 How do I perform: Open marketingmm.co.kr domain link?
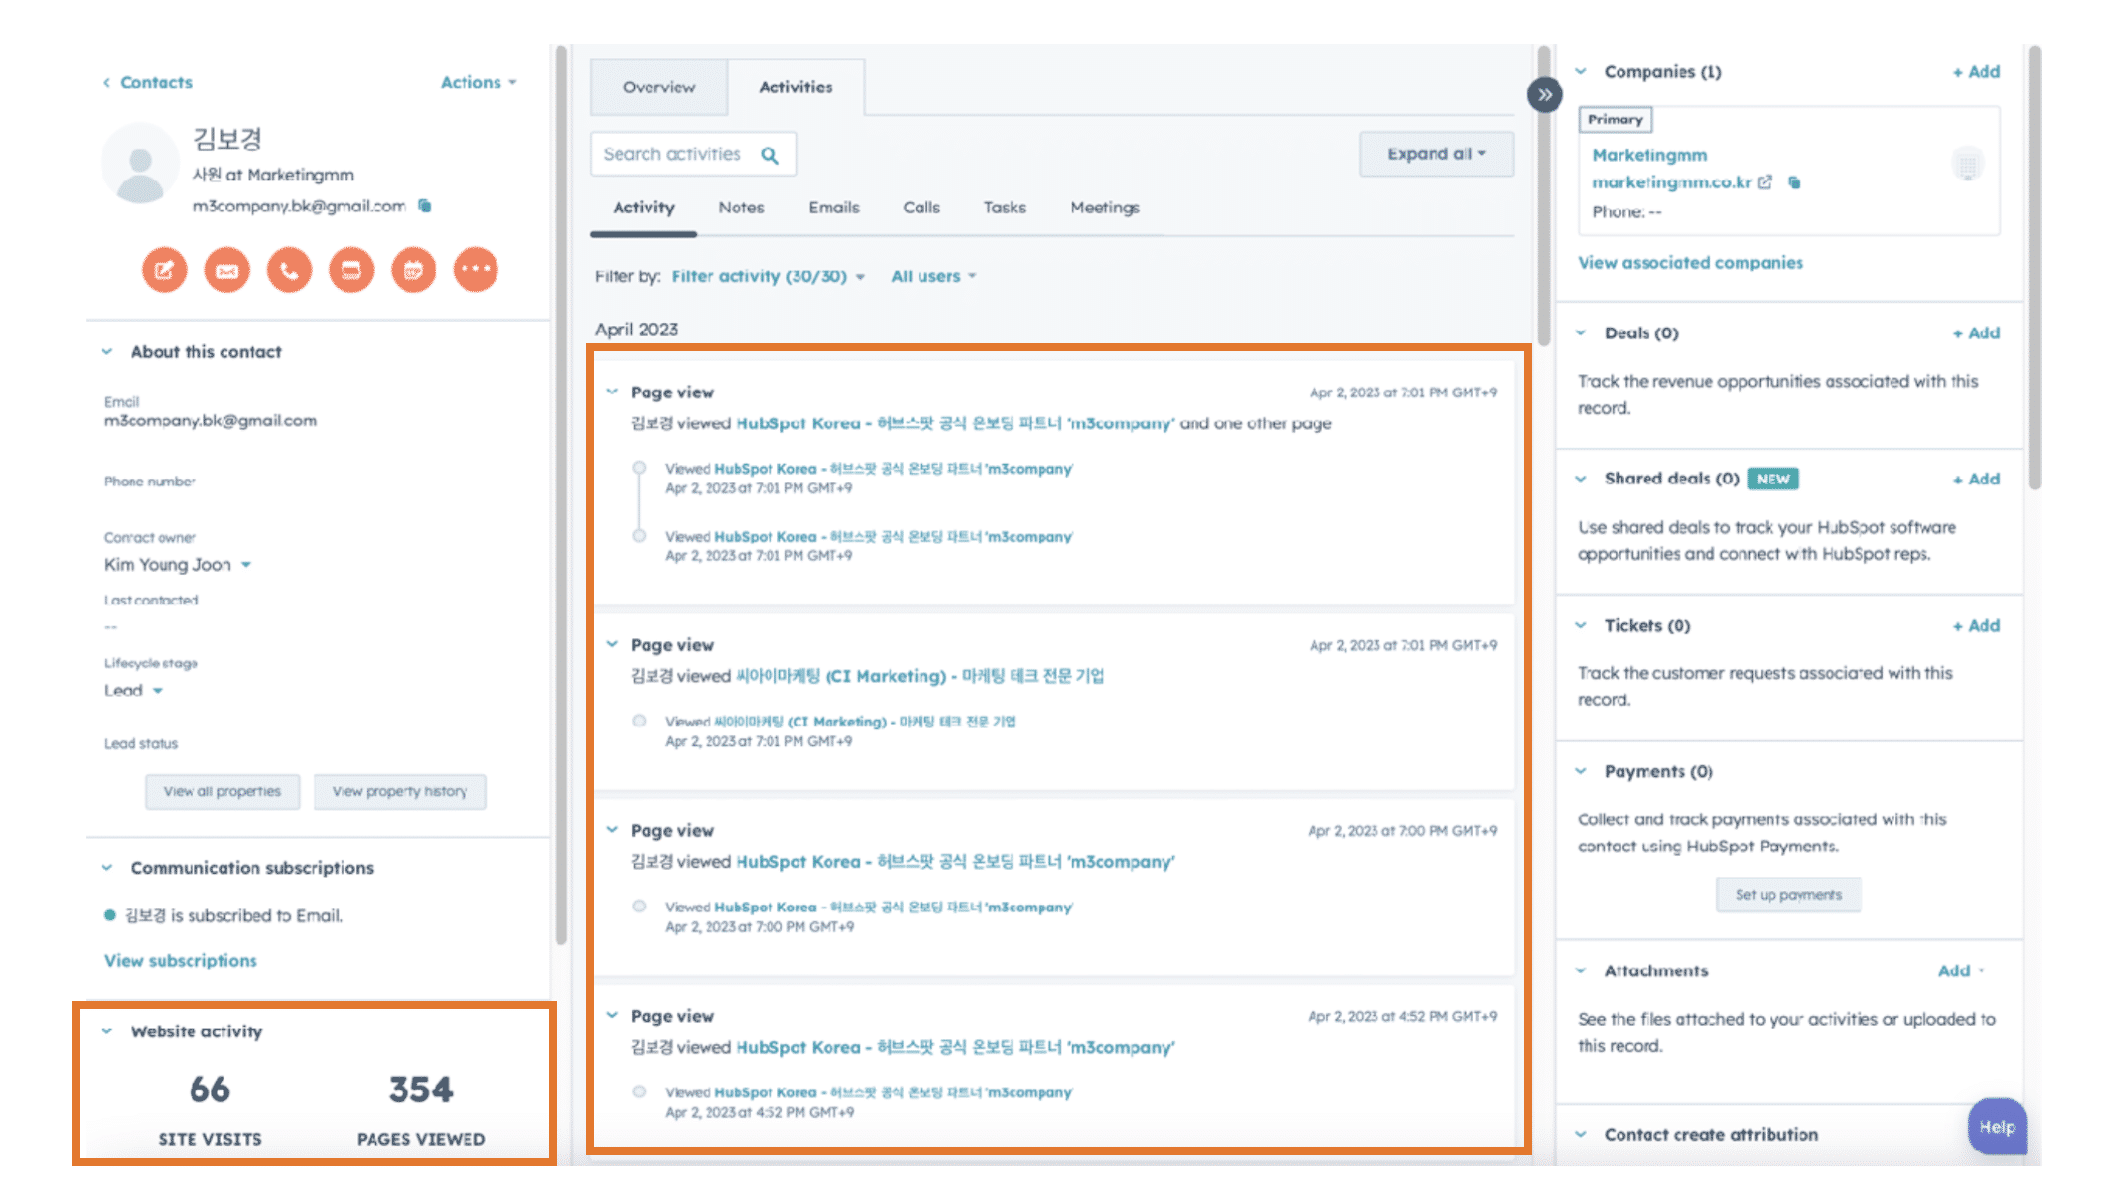[1672, 182]
